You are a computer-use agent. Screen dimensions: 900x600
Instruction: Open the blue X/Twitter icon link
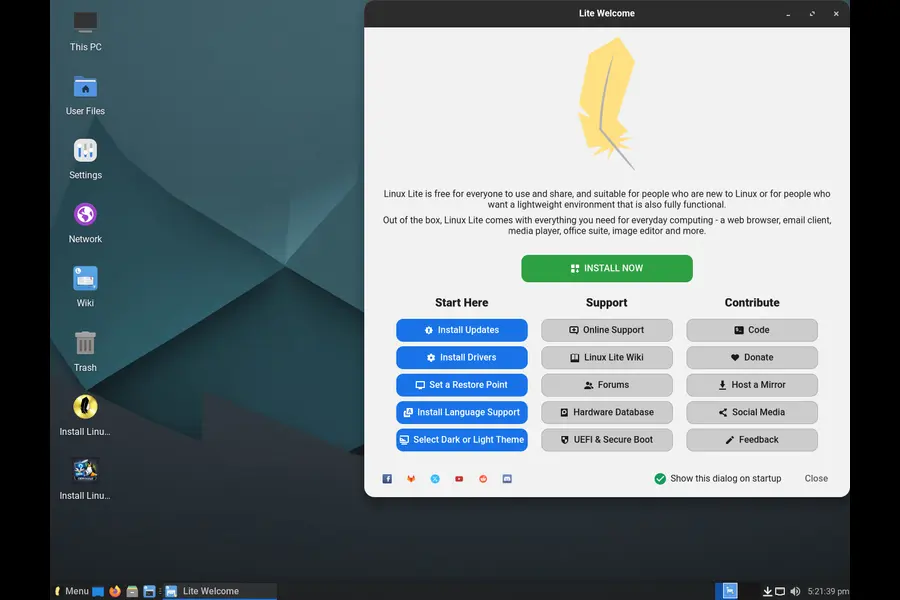435,478
